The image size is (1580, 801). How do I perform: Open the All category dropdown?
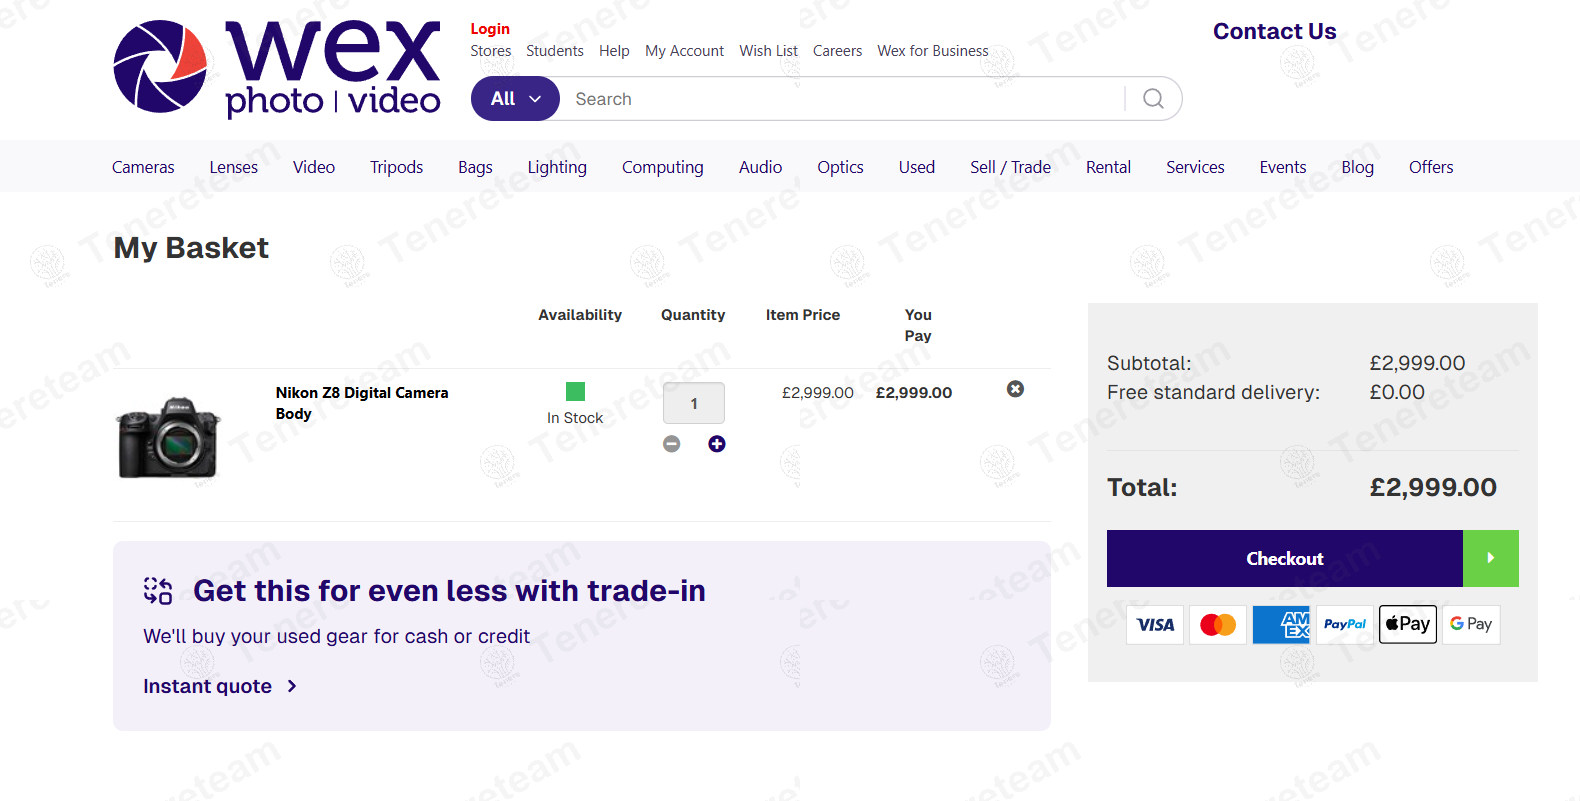515,99
